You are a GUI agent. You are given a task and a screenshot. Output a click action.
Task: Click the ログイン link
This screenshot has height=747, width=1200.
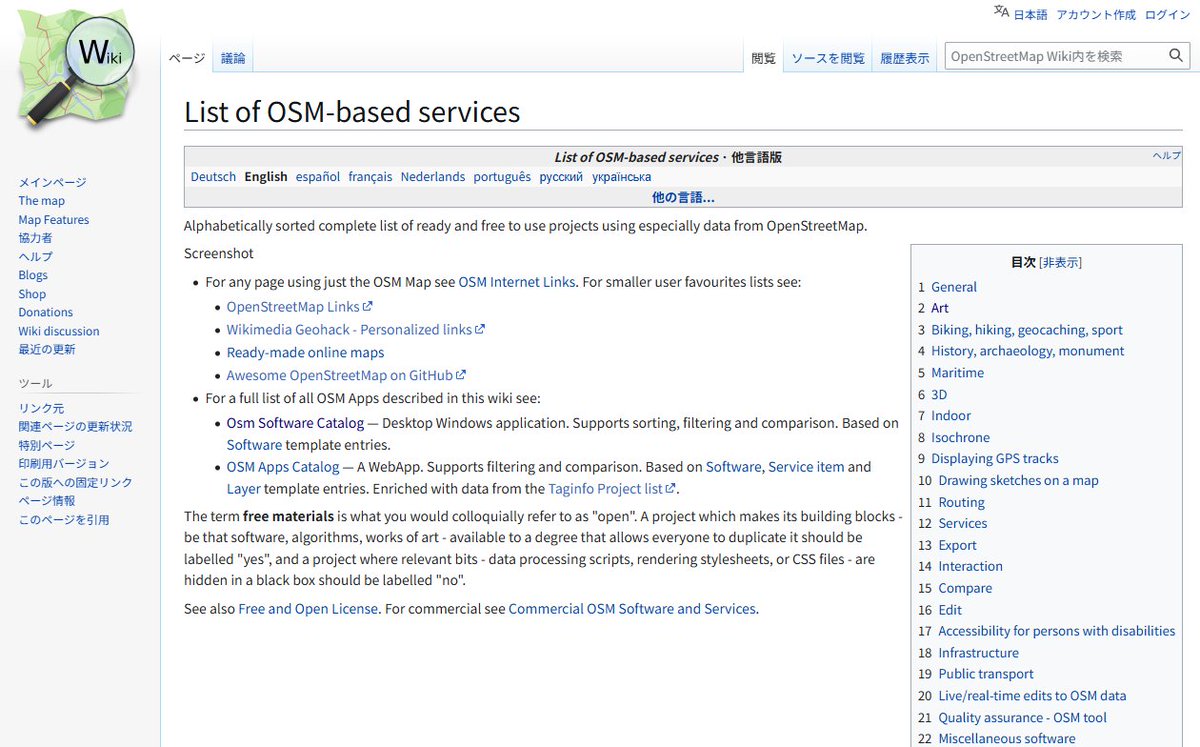pyautogui.click(x=1168, y=15)
